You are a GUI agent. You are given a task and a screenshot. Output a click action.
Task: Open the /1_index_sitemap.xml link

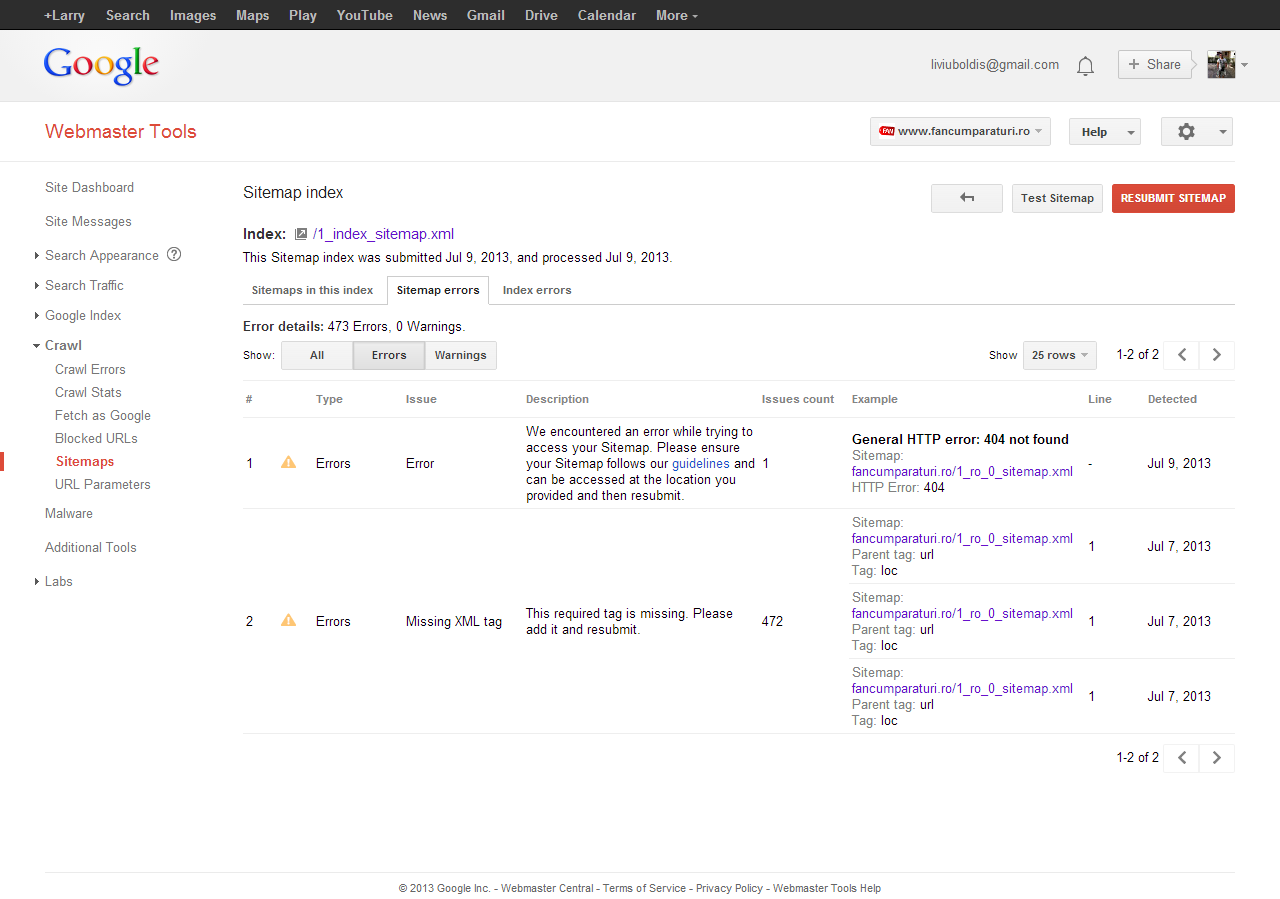point(383,234)
